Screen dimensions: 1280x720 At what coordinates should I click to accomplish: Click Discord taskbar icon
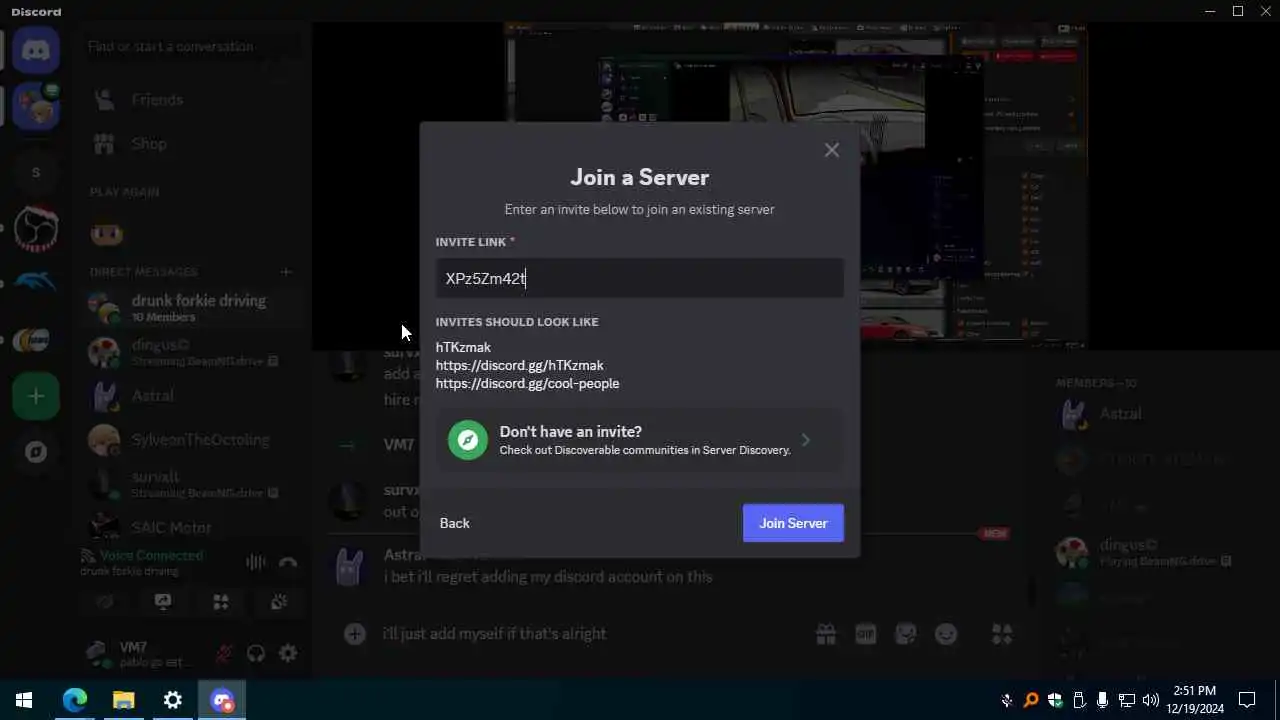click(221, 700)
